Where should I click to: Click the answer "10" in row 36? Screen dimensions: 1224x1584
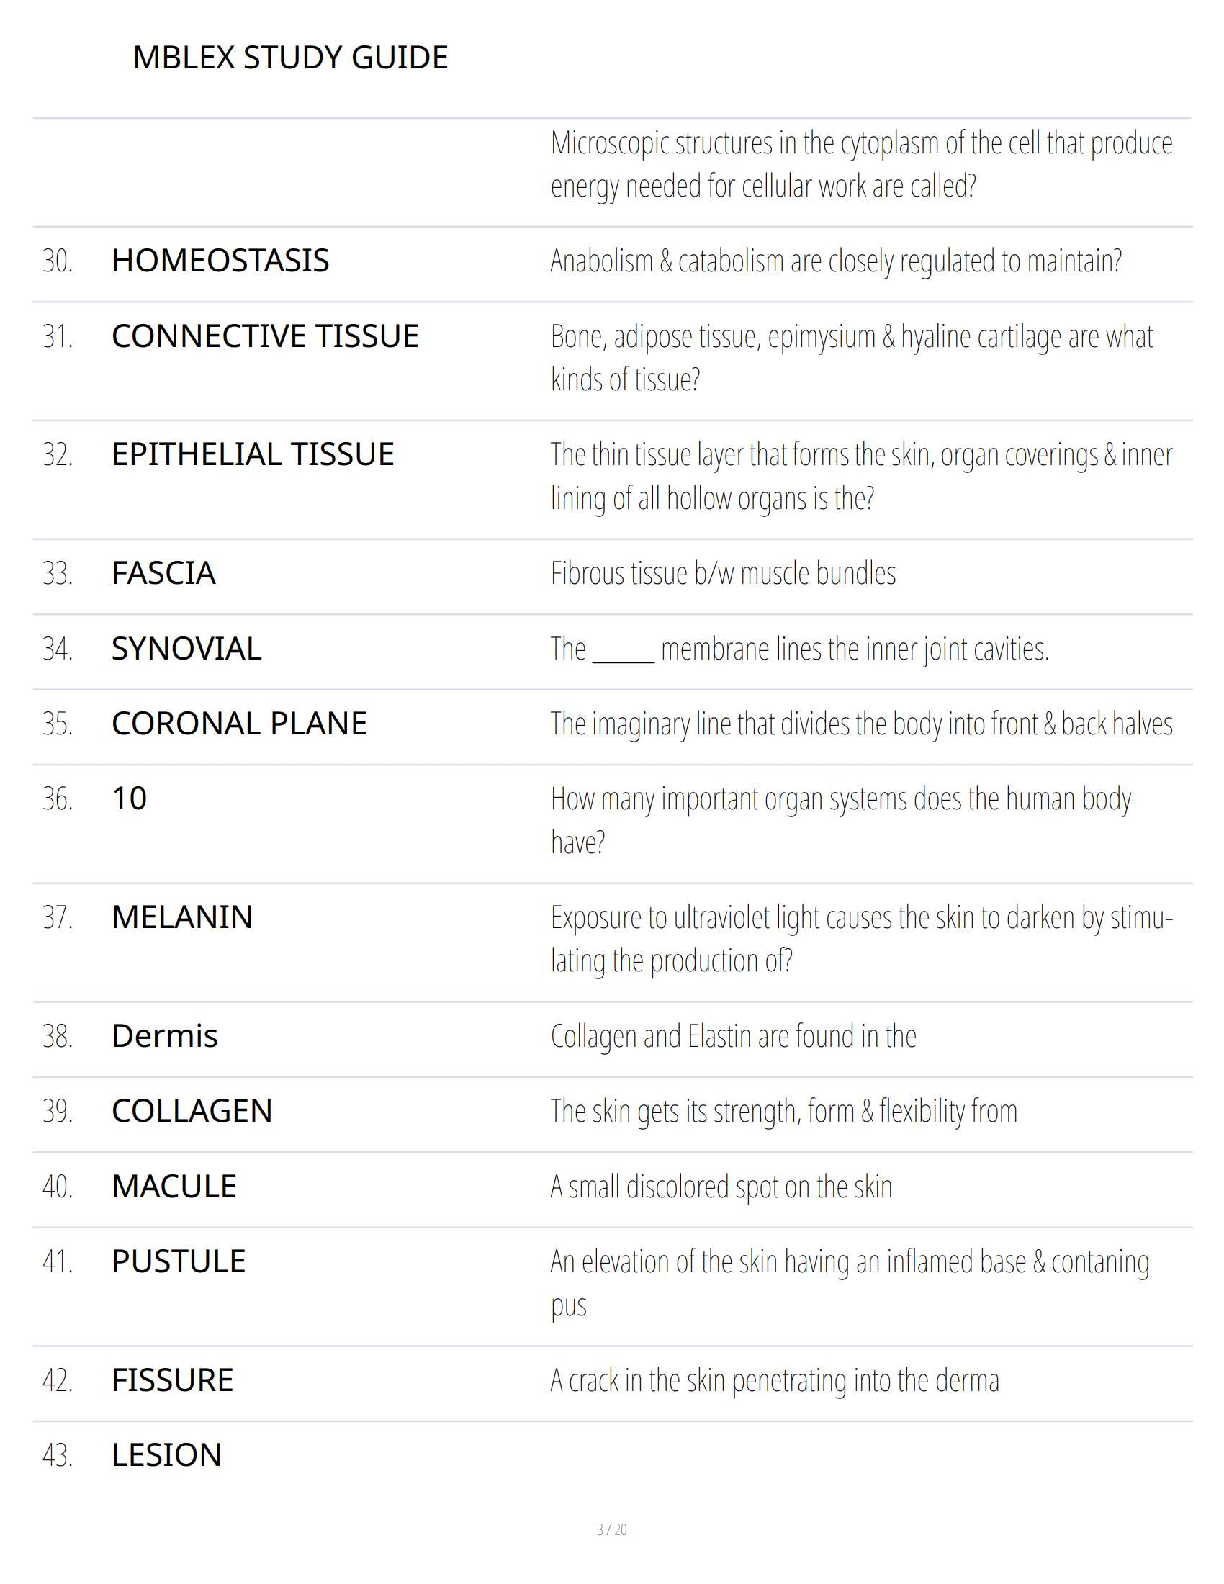click(129, 799)
